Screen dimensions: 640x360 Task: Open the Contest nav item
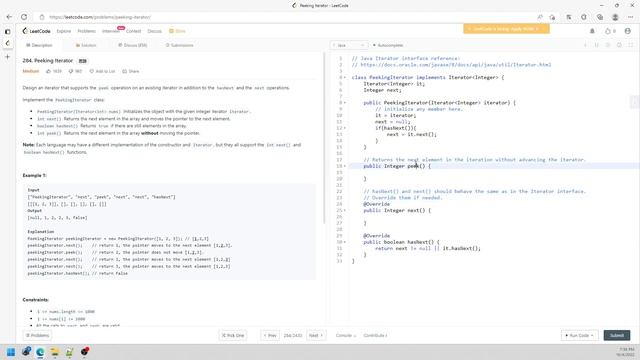tap(133, 31)
